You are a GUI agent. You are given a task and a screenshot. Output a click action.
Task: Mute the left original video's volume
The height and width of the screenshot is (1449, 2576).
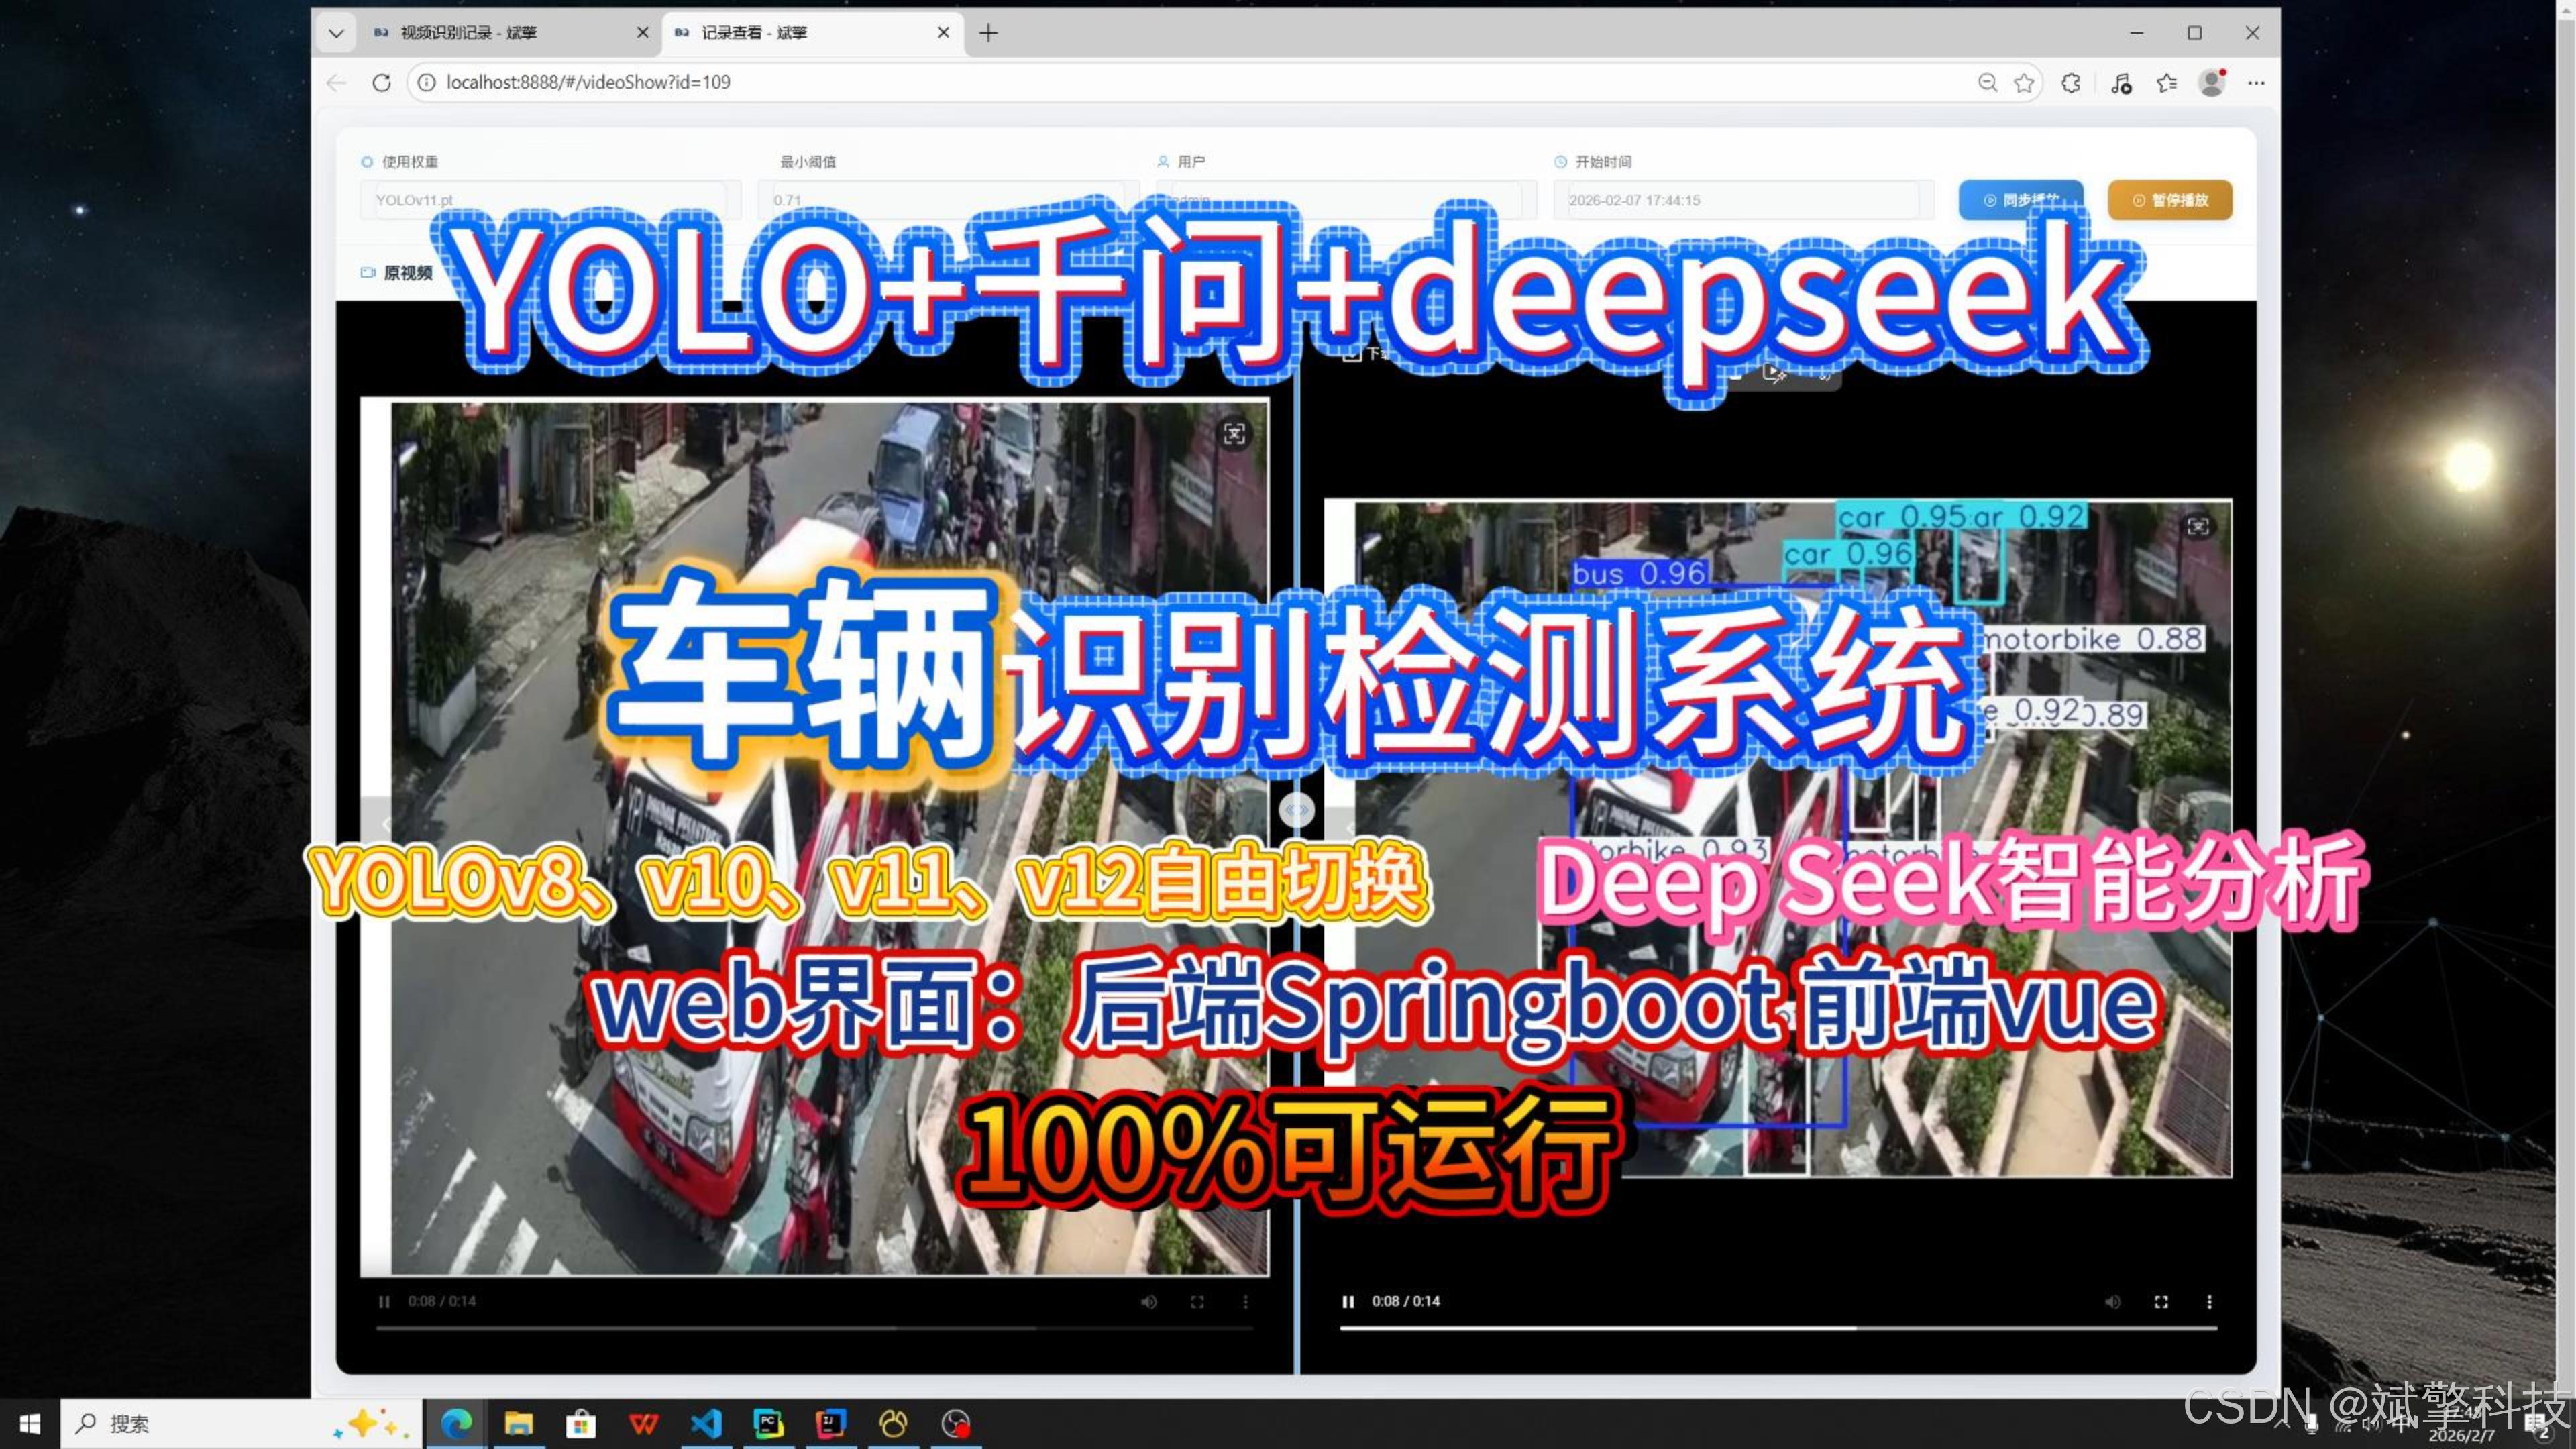(x=1148, y=1301)
